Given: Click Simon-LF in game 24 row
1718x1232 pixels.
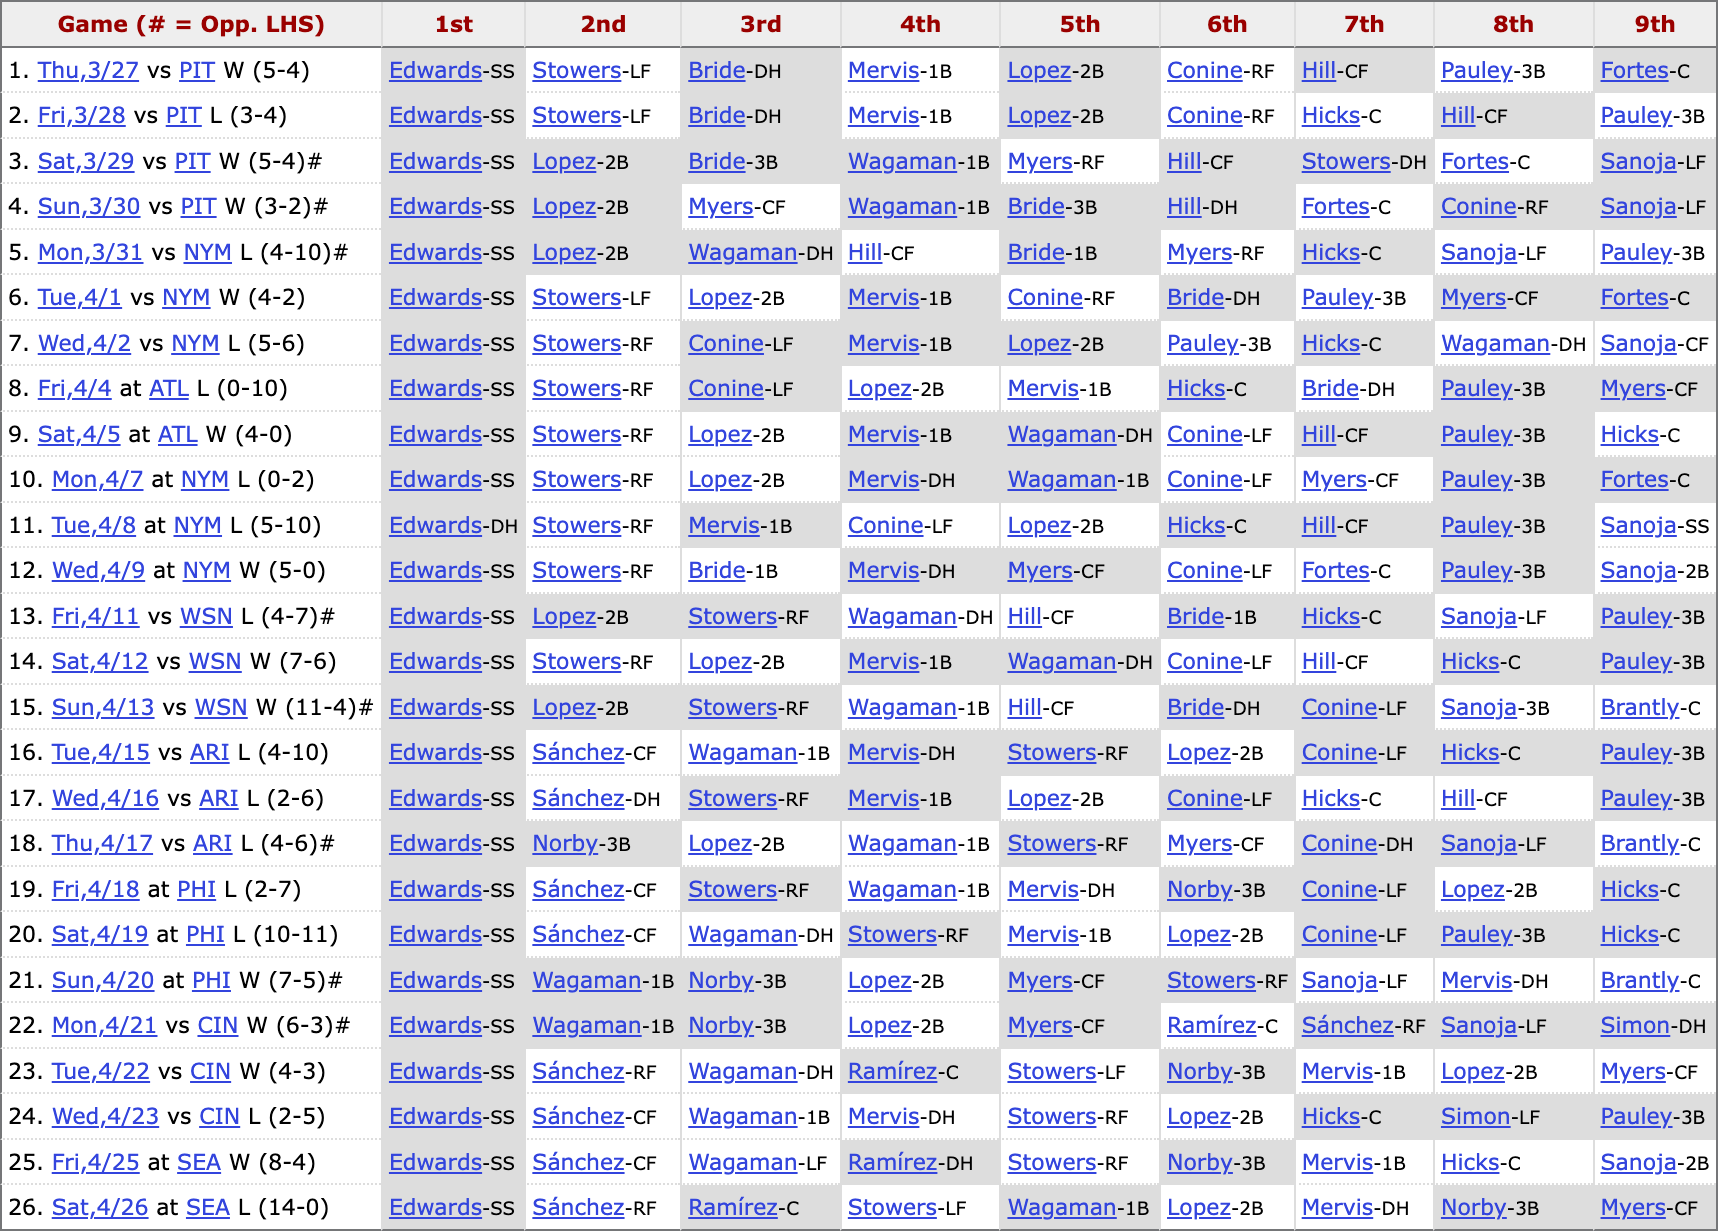Looking at the screenshot, I should (x=1490, y=1117).
